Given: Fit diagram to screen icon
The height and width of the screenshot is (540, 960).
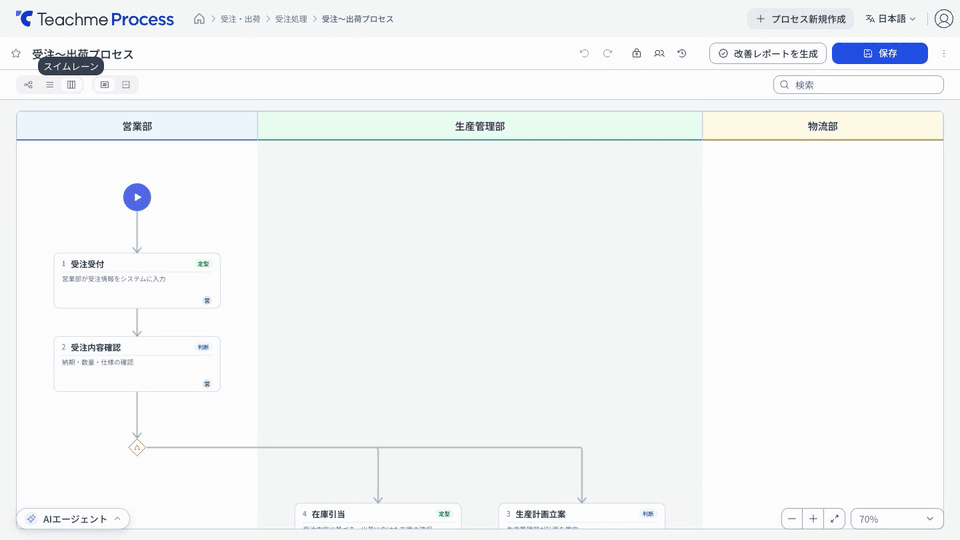Looking at the screenshot, I should [834, 519].
